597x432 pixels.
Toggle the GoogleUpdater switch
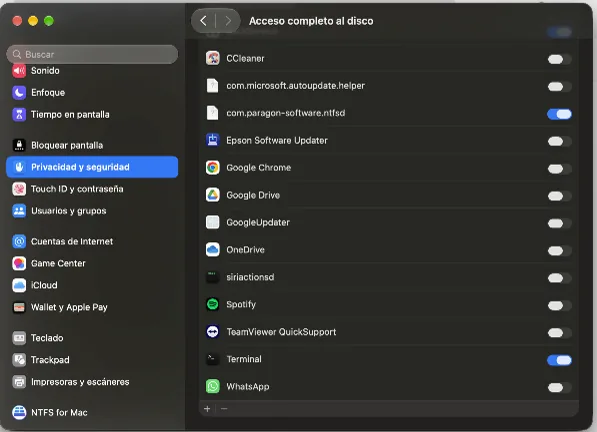(559, 223)
